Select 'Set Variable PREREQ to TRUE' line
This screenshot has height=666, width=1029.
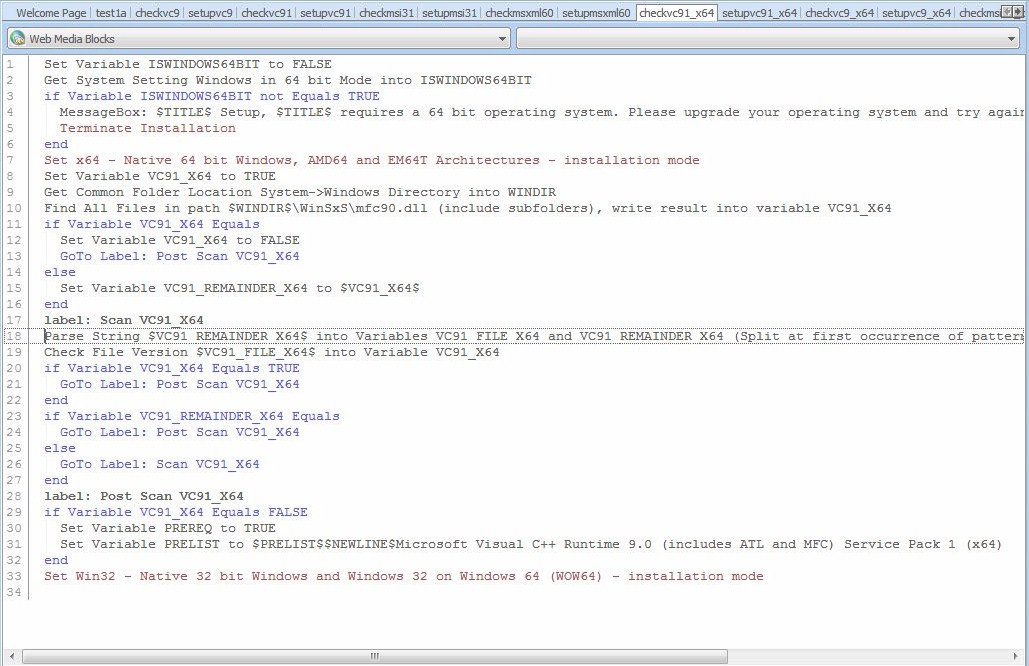coord(168,528)
